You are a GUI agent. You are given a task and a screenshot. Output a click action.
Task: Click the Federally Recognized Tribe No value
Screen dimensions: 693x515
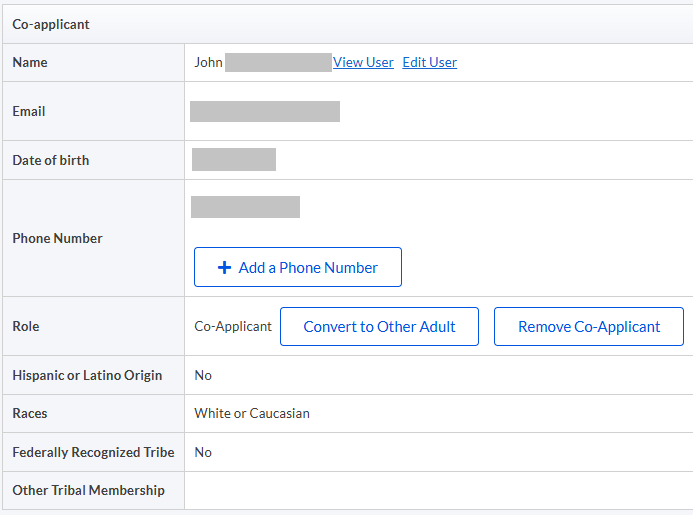203,452
